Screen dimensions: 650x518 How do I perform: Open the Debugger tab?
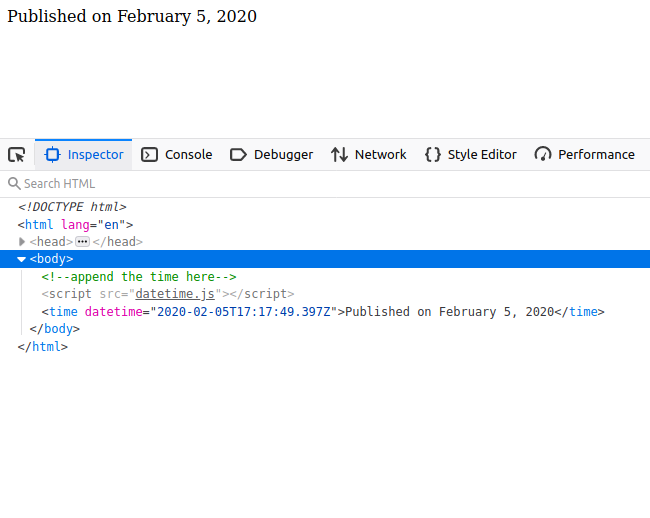tap(272, 155)
